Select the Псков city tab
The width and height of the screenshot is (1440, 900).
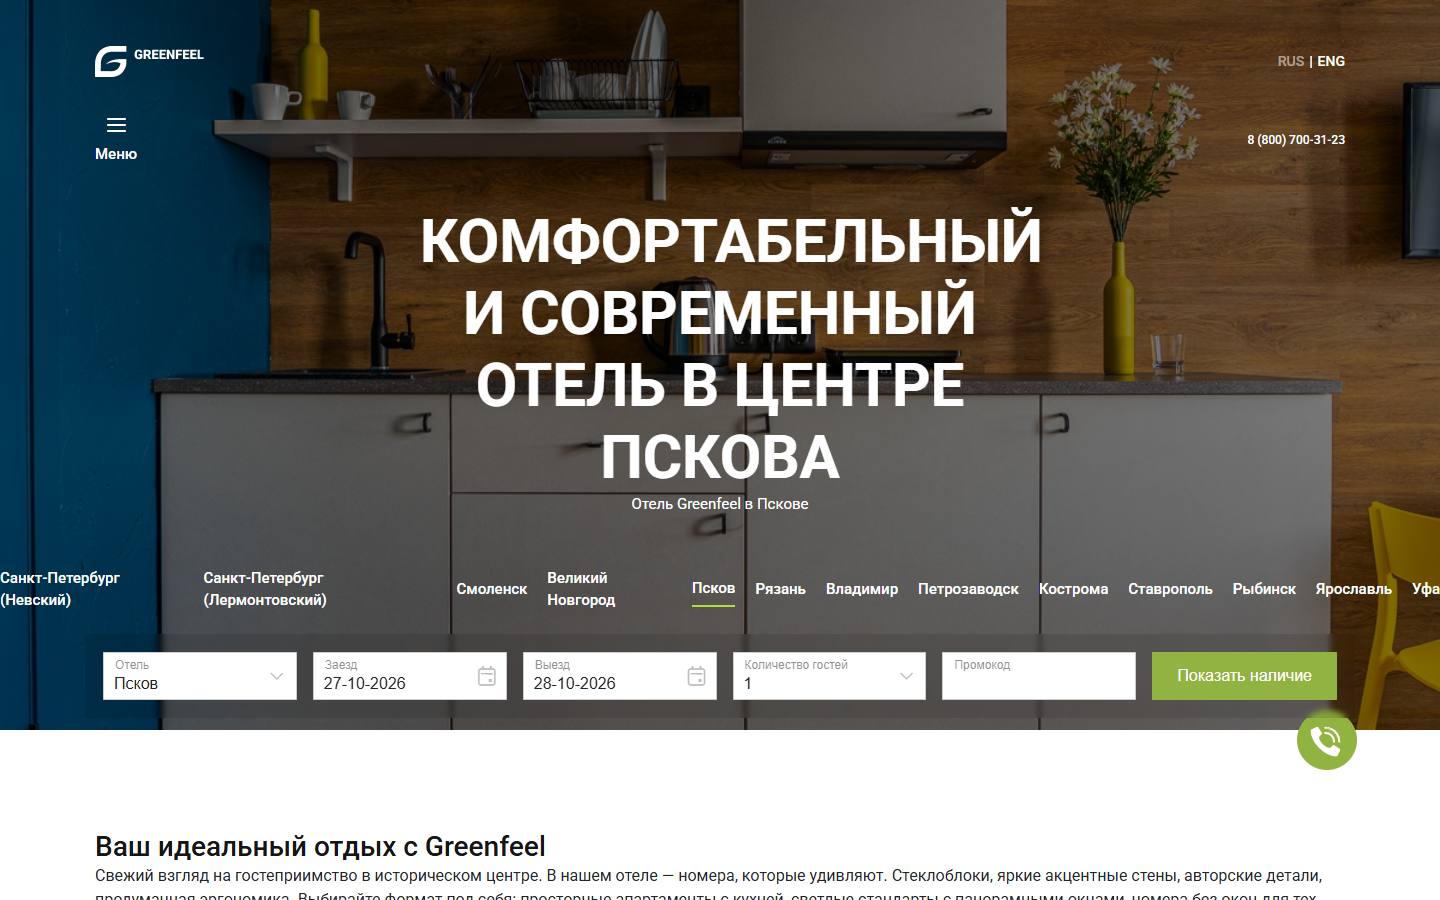click(x=713, y=588)
